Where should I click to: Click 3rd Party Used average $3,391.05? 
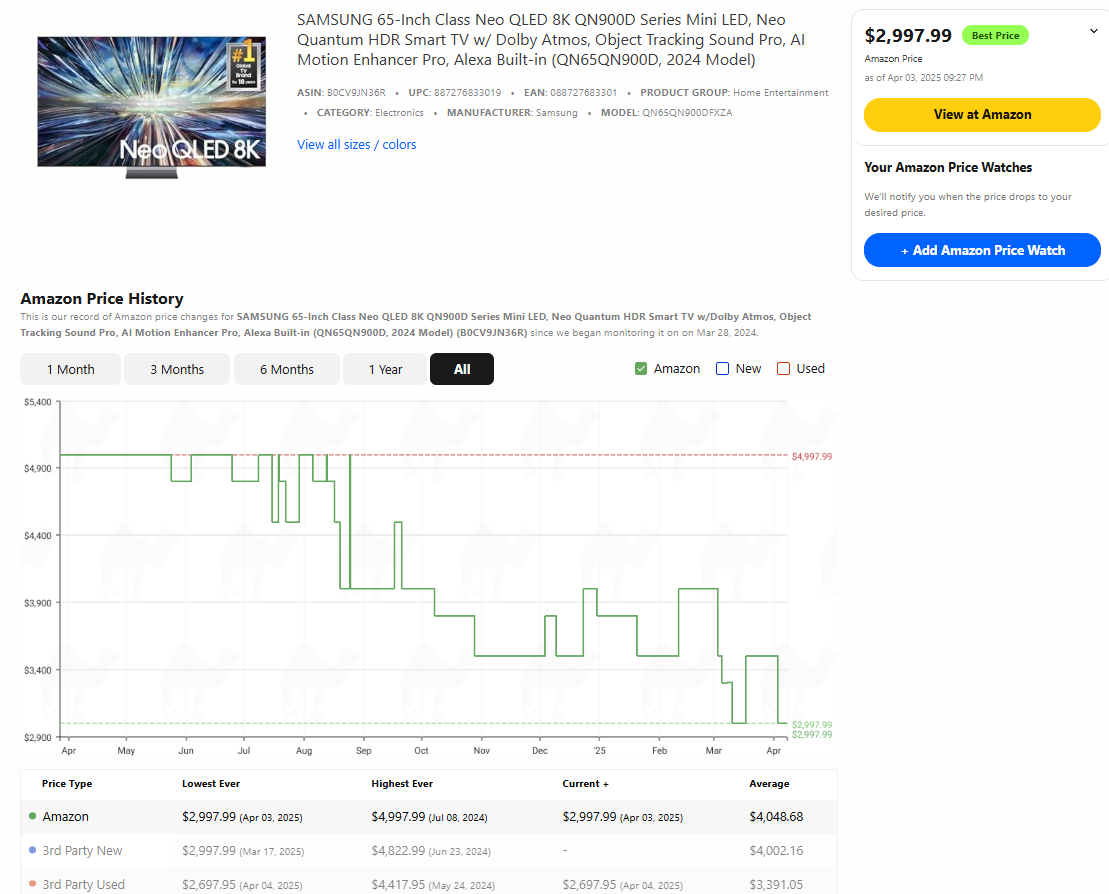[776, 885]
